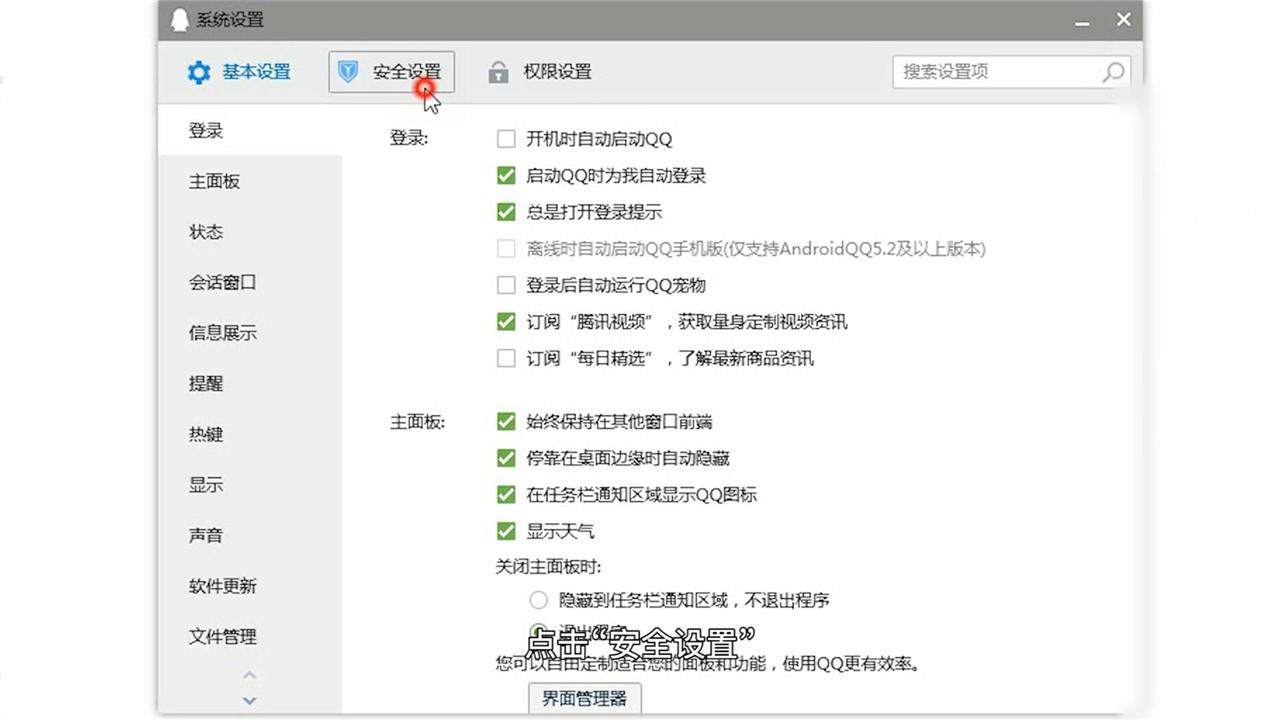Viewport: 1280px width, 720px height.
Task: Check 登录后自动运行QQ宠物
Action: click(506, 285)
